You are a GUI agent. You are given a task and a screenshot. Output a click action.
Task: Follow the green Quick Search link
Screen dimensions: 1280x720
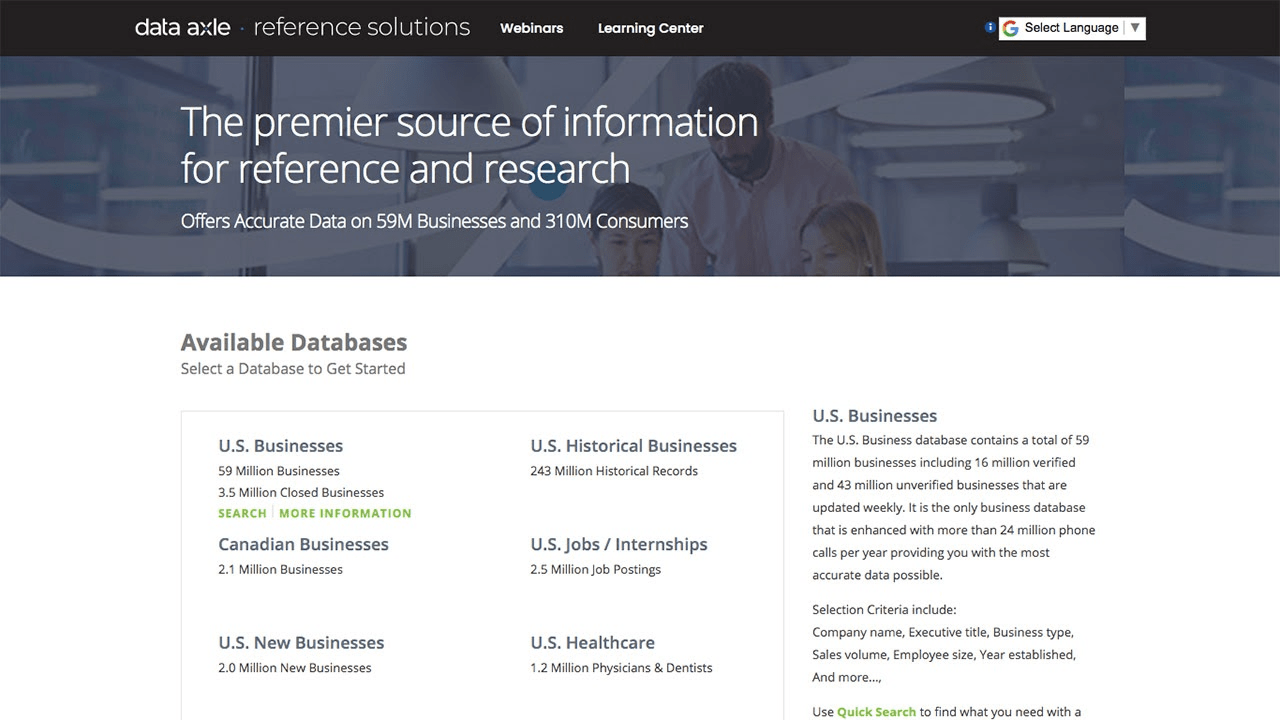(876, 712)
